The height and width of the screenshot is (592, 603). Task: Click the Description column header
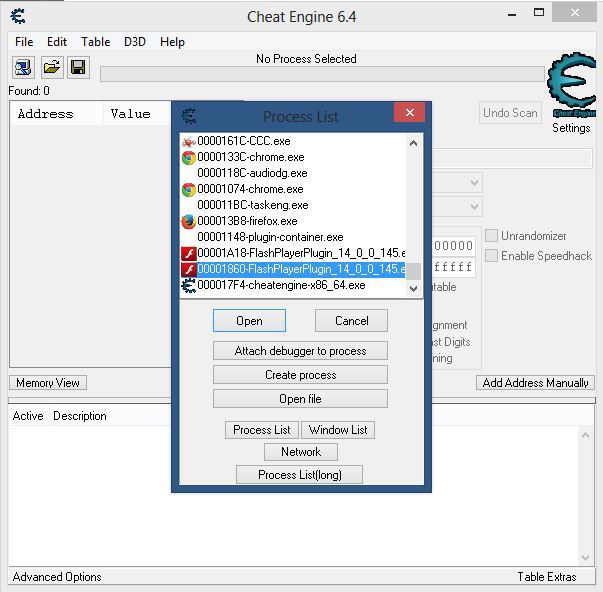[x=80, y=416]
